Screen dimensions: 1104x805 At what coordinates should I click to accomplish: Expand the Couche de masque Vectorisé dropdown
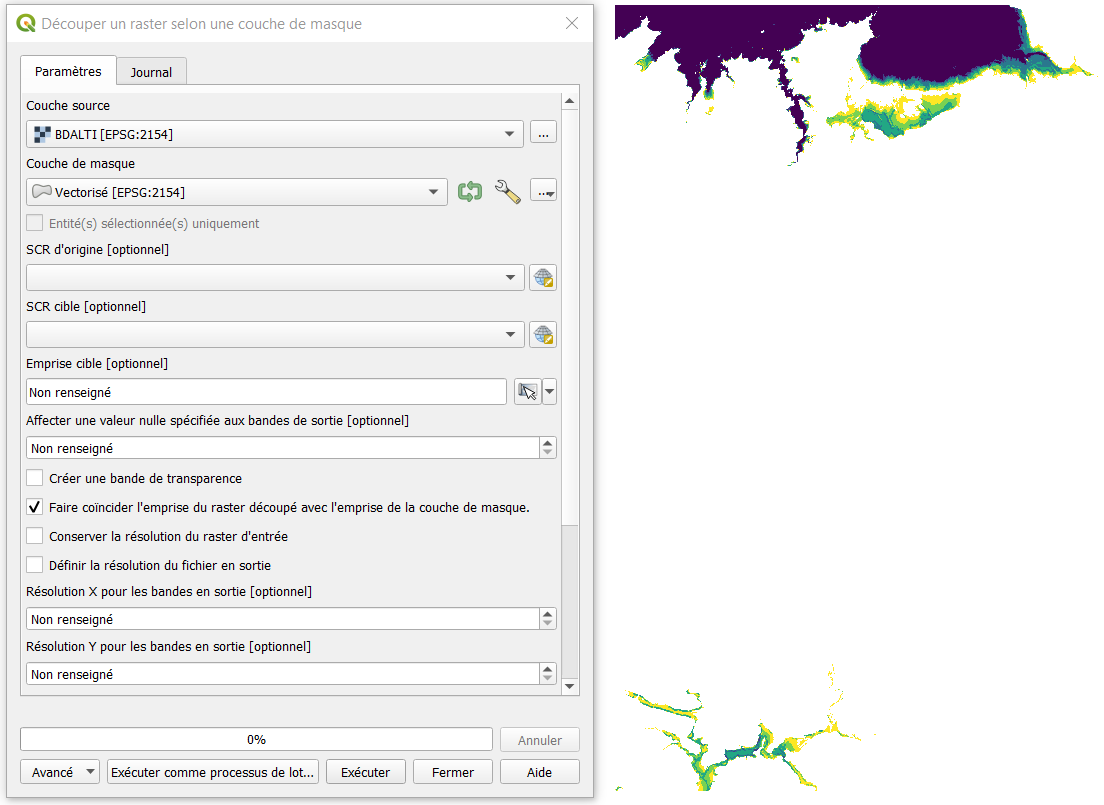[237, 192]
